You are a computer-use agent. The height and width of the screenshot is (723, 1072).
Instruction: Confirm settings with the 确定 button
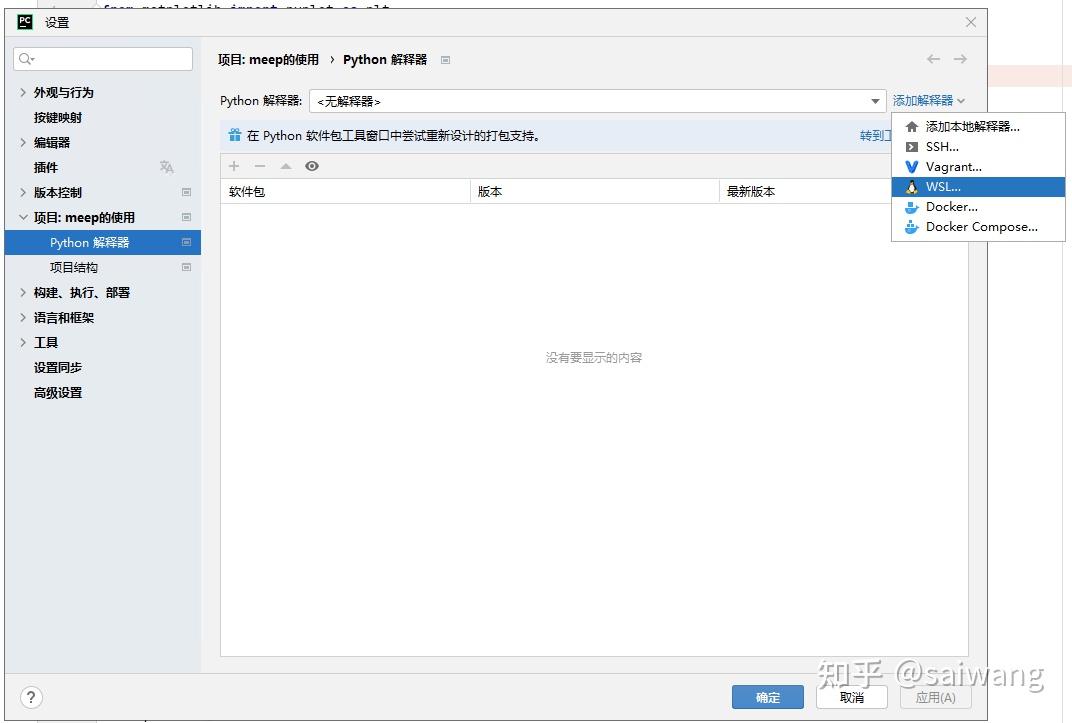(767, 697)
